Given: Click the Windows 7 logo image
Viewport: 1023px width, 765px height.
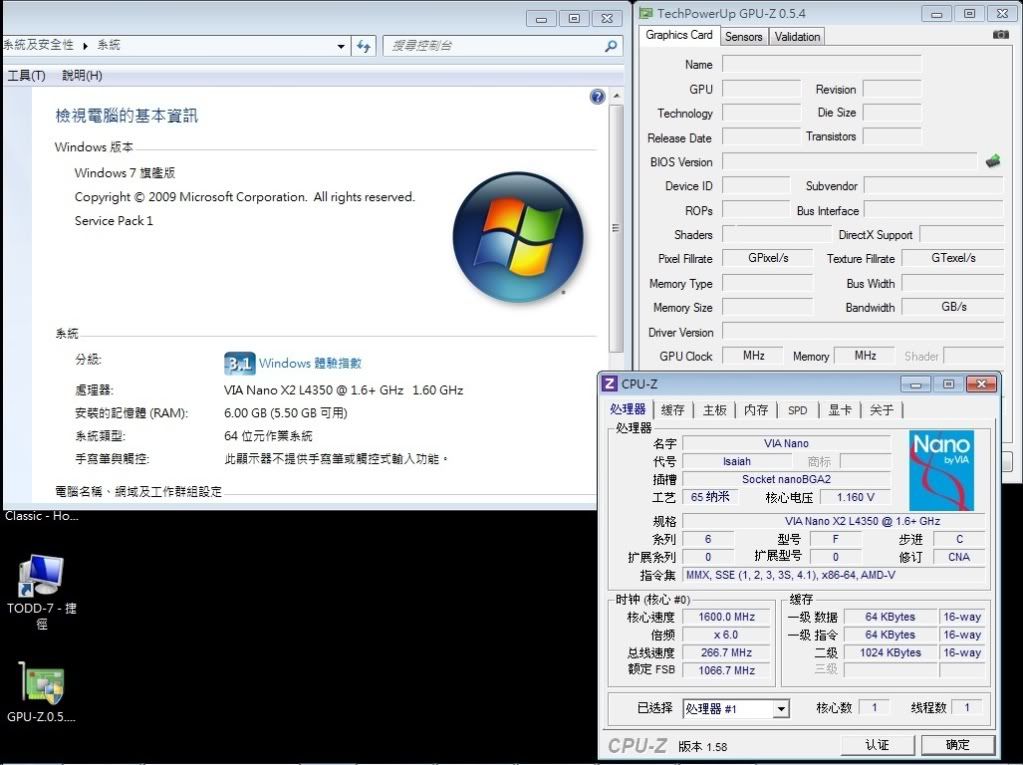Looking at the screenshot, I should tap(518, 237).
